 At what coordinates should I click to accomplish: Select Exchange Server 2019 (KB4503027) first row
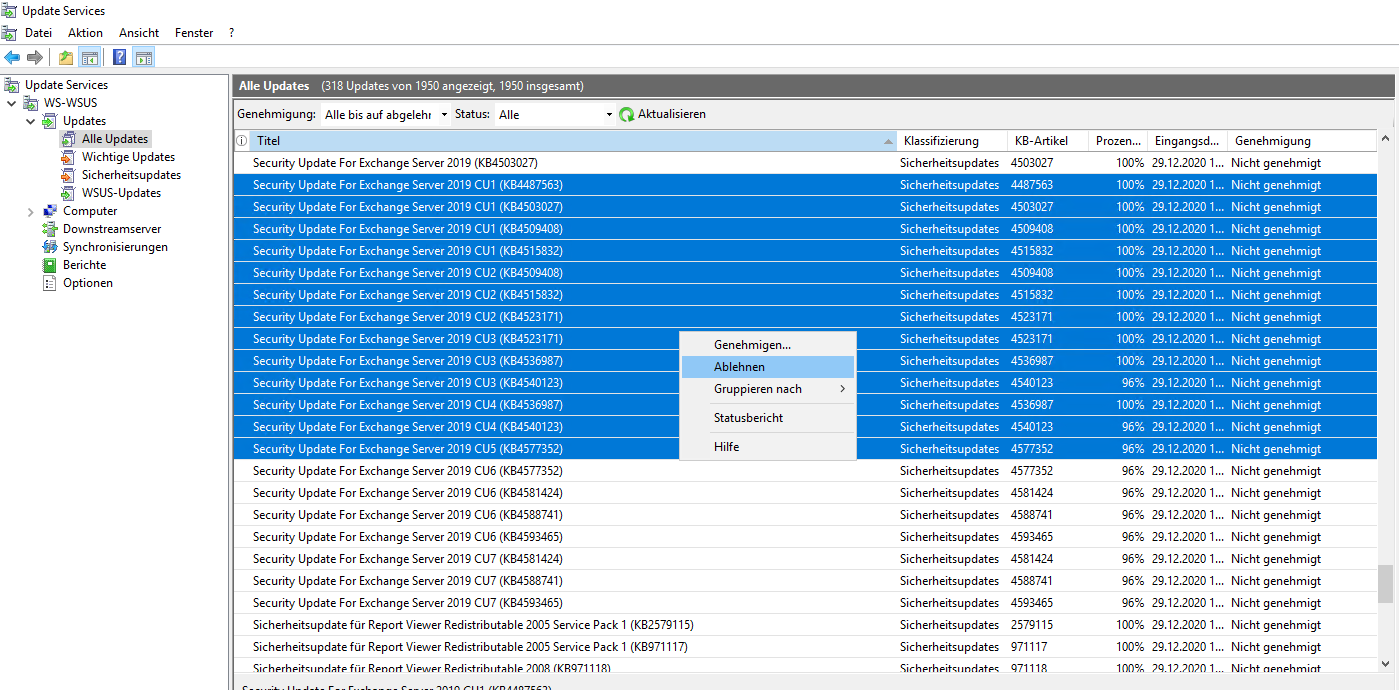[x=805, y=163]
